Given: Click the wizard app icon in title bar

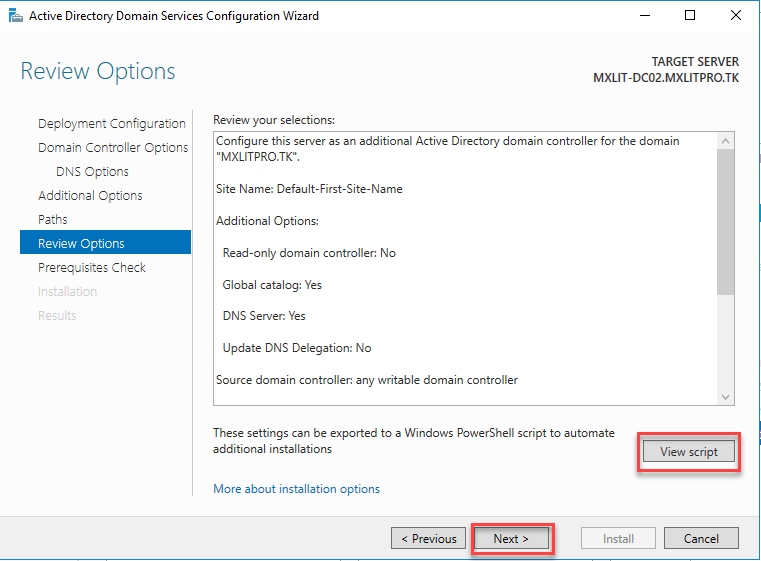Looking at the screenshot, I should click(x=14, y=16).
